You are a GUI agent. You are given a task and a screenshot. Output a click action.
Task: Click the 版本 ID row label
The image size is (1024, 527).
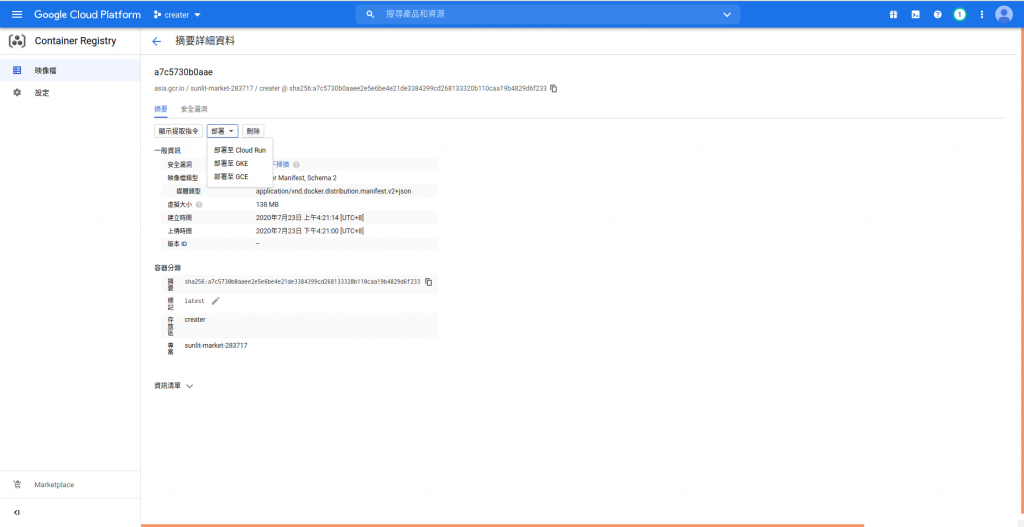point(178,244)
